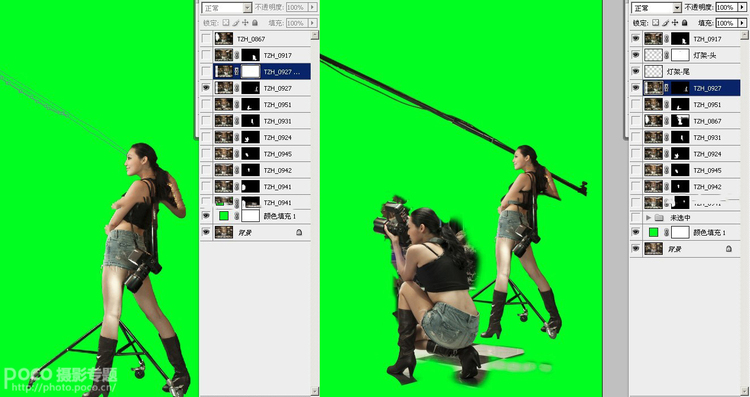Screen dimensions: 750x397
Task: Hide the 灯架-尾 layer
Action: click(635, 72)
